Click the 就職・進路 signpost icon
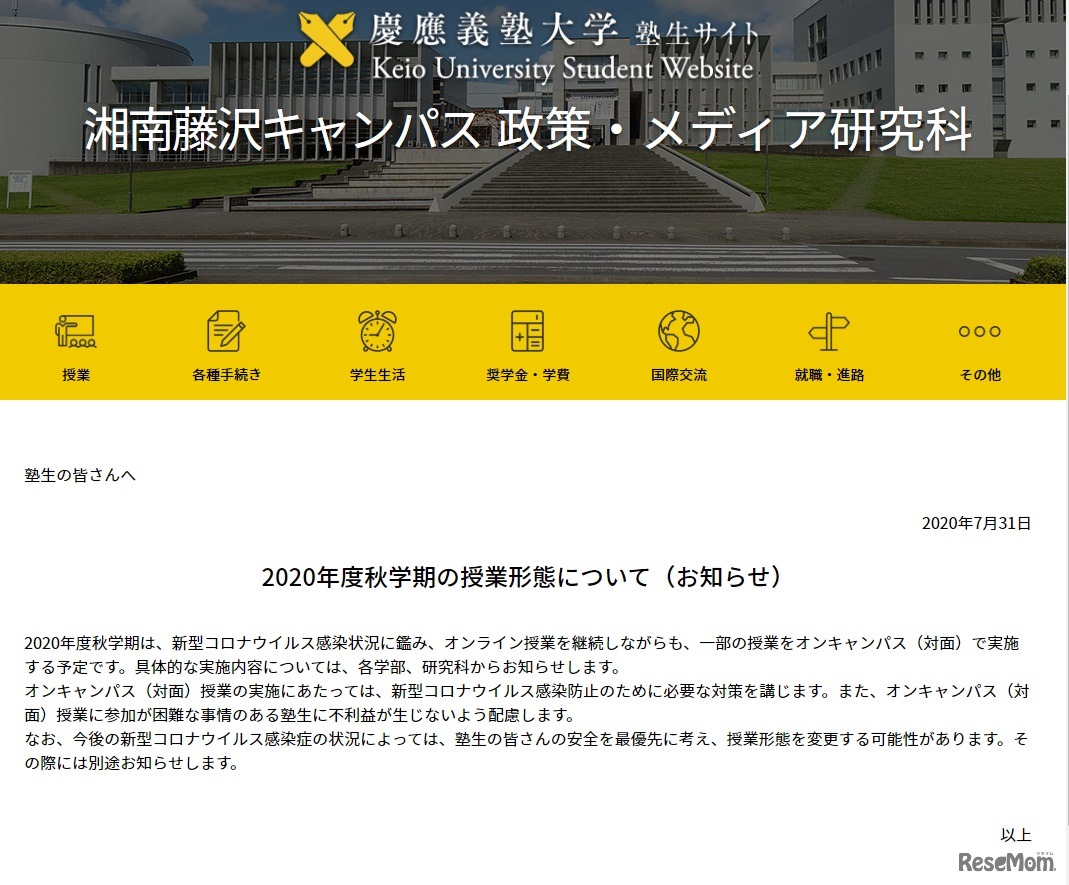Screen dimensions: 1069x885 828,330
